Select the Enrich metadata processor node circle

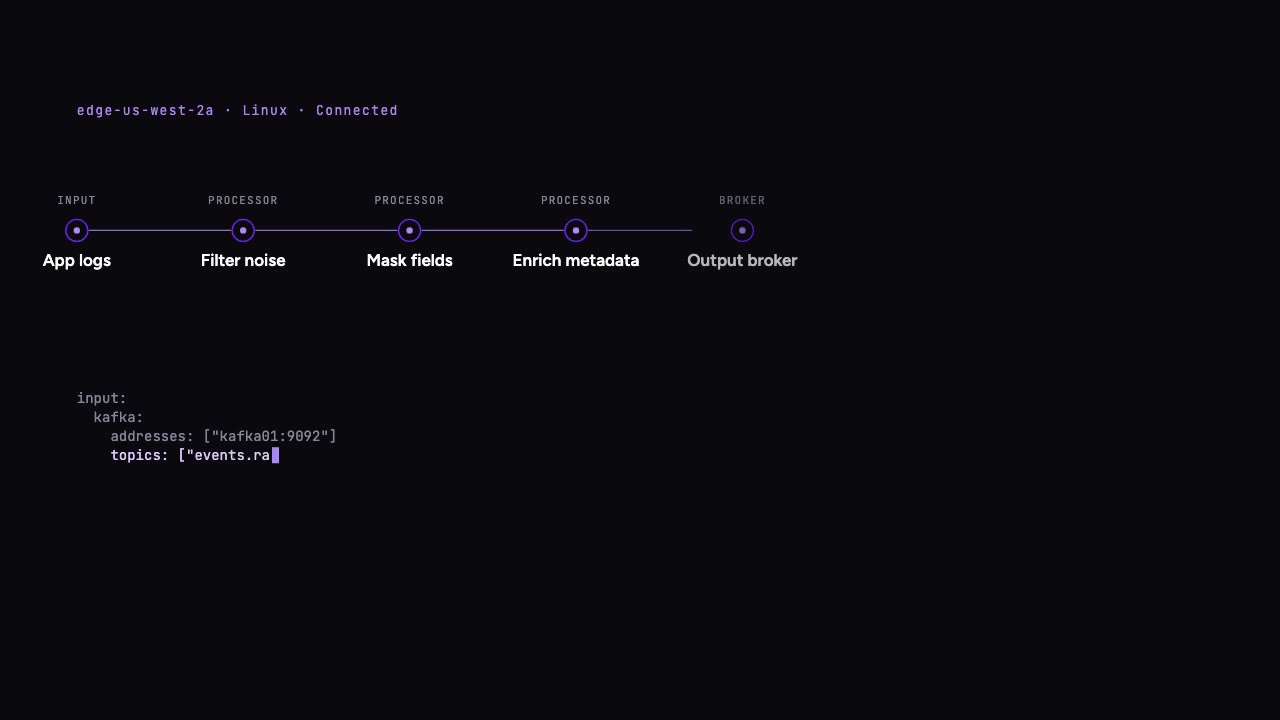coord(576,231)
